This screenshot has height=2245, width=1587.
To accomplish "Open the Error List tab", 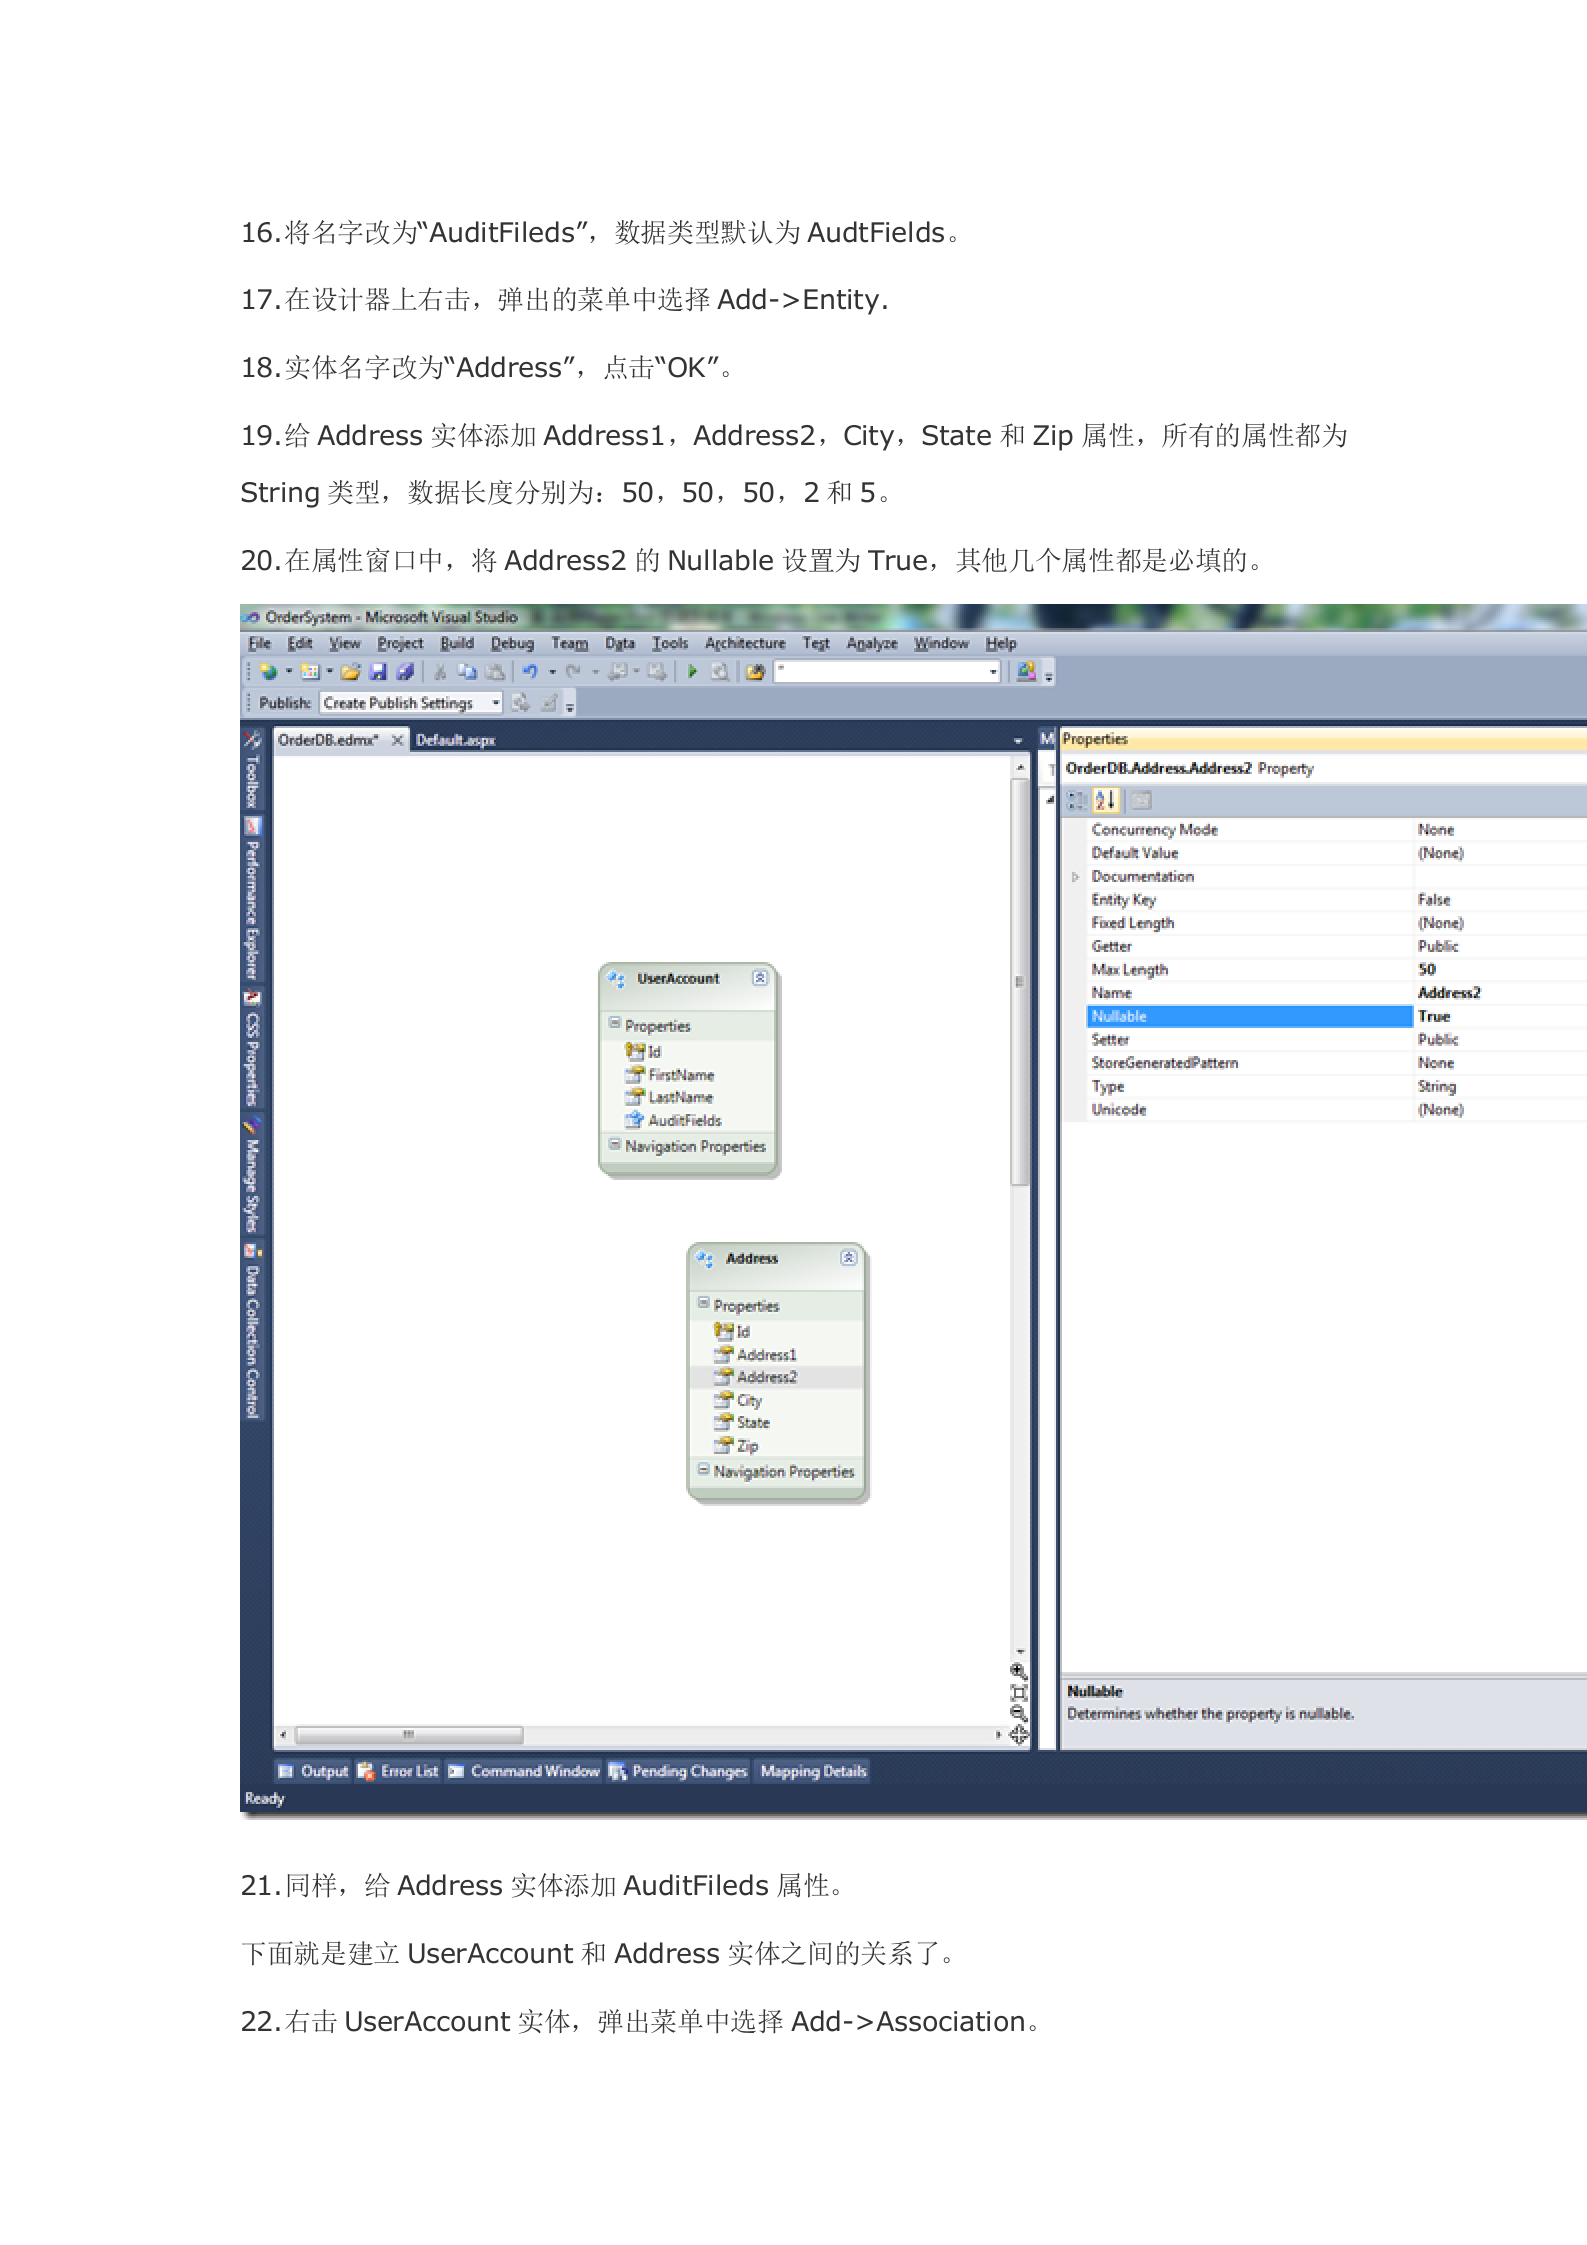I will tap(398, 1771).
